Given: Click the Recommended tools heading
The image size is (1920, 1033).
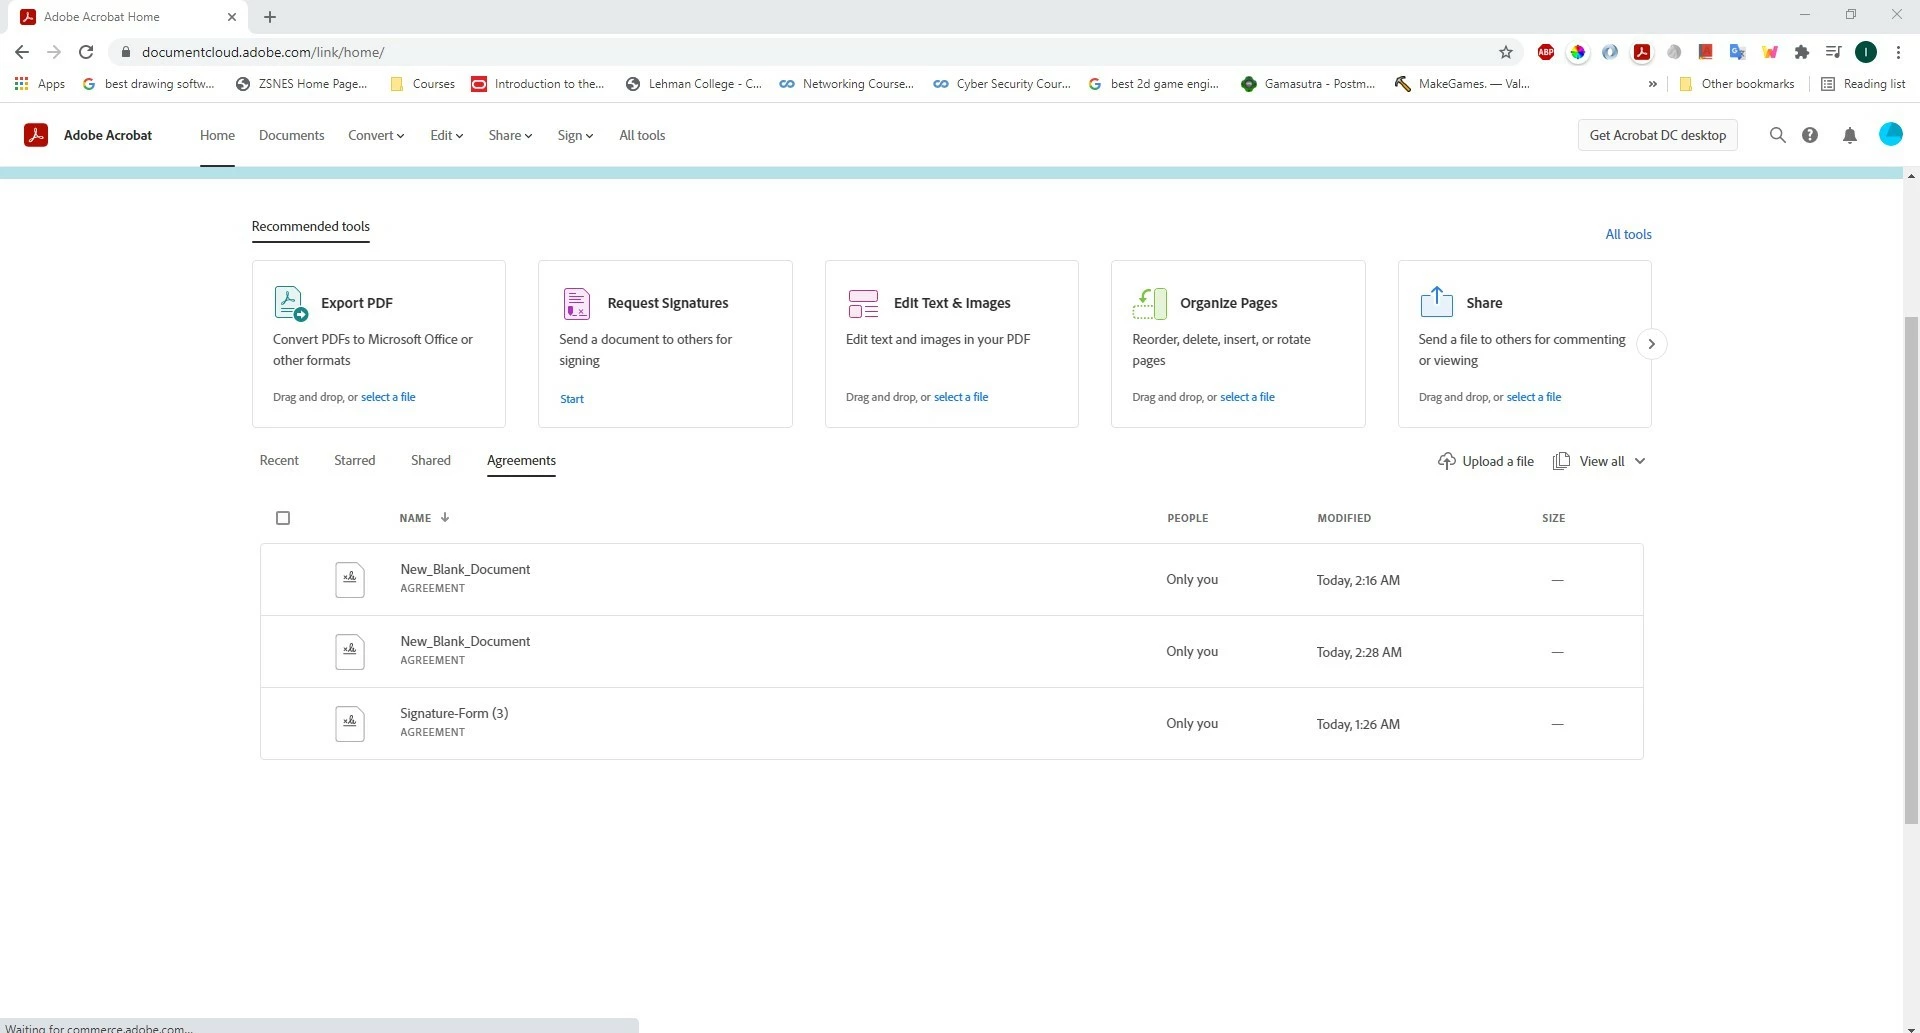Looking at the screenshot, I should [311, 226].
